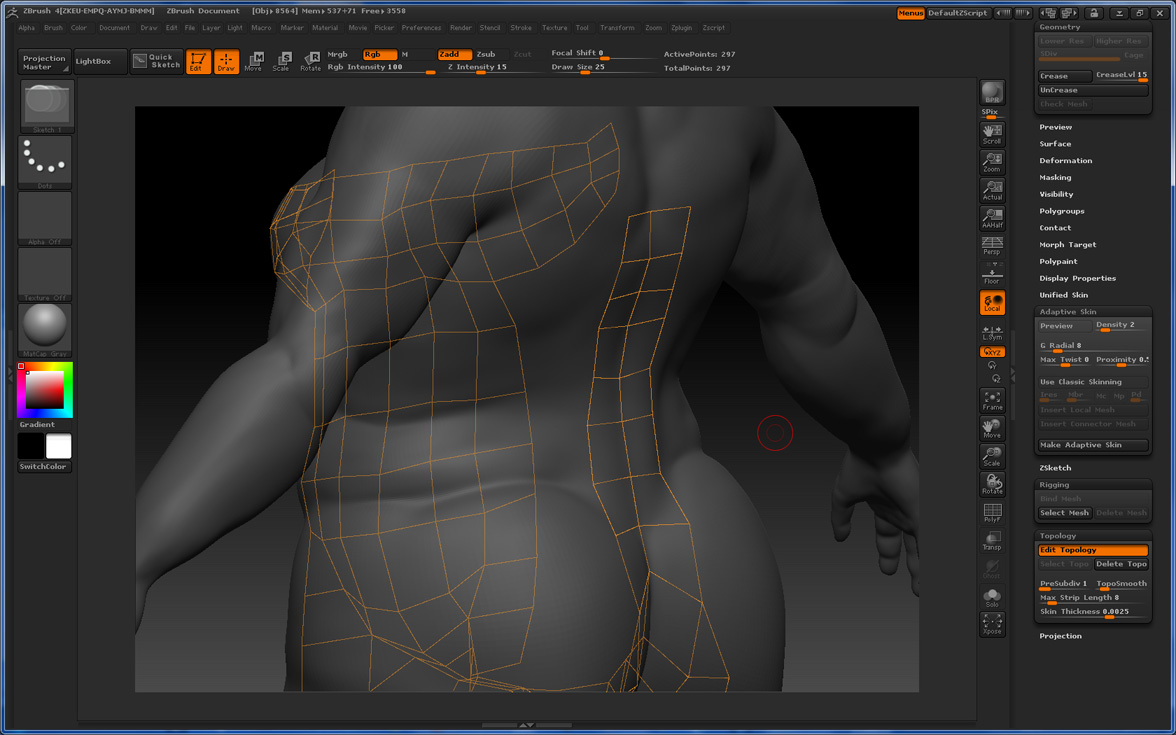Click the Select Mesh button

1064,513
